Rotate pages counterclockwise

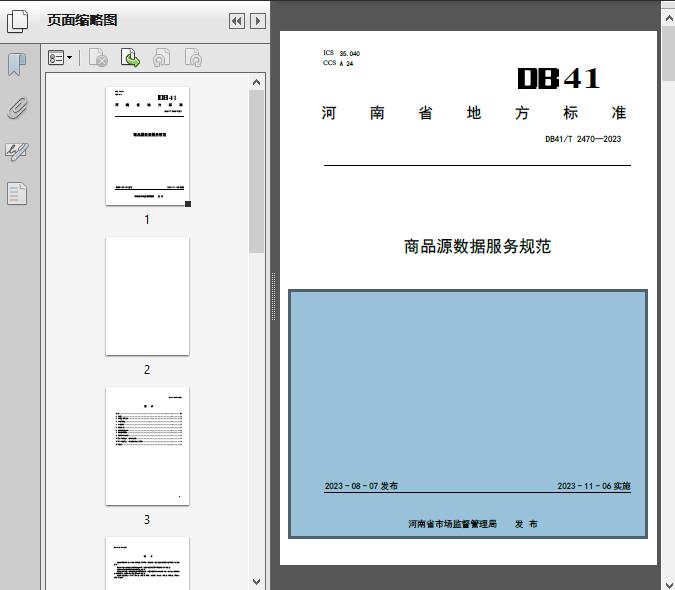[161, 59]
